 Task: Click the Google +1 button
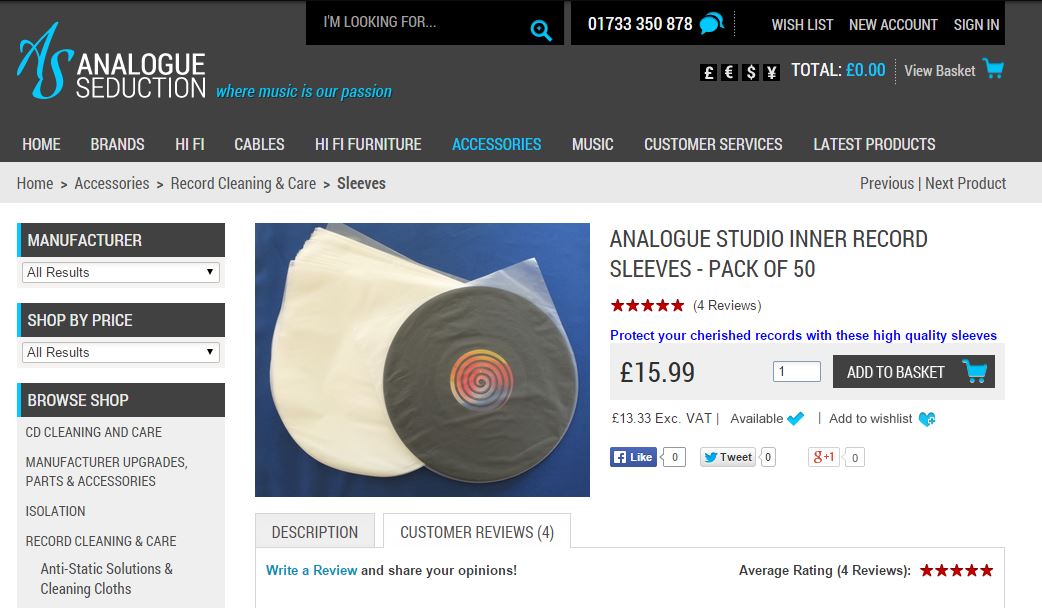coord(824,457)
